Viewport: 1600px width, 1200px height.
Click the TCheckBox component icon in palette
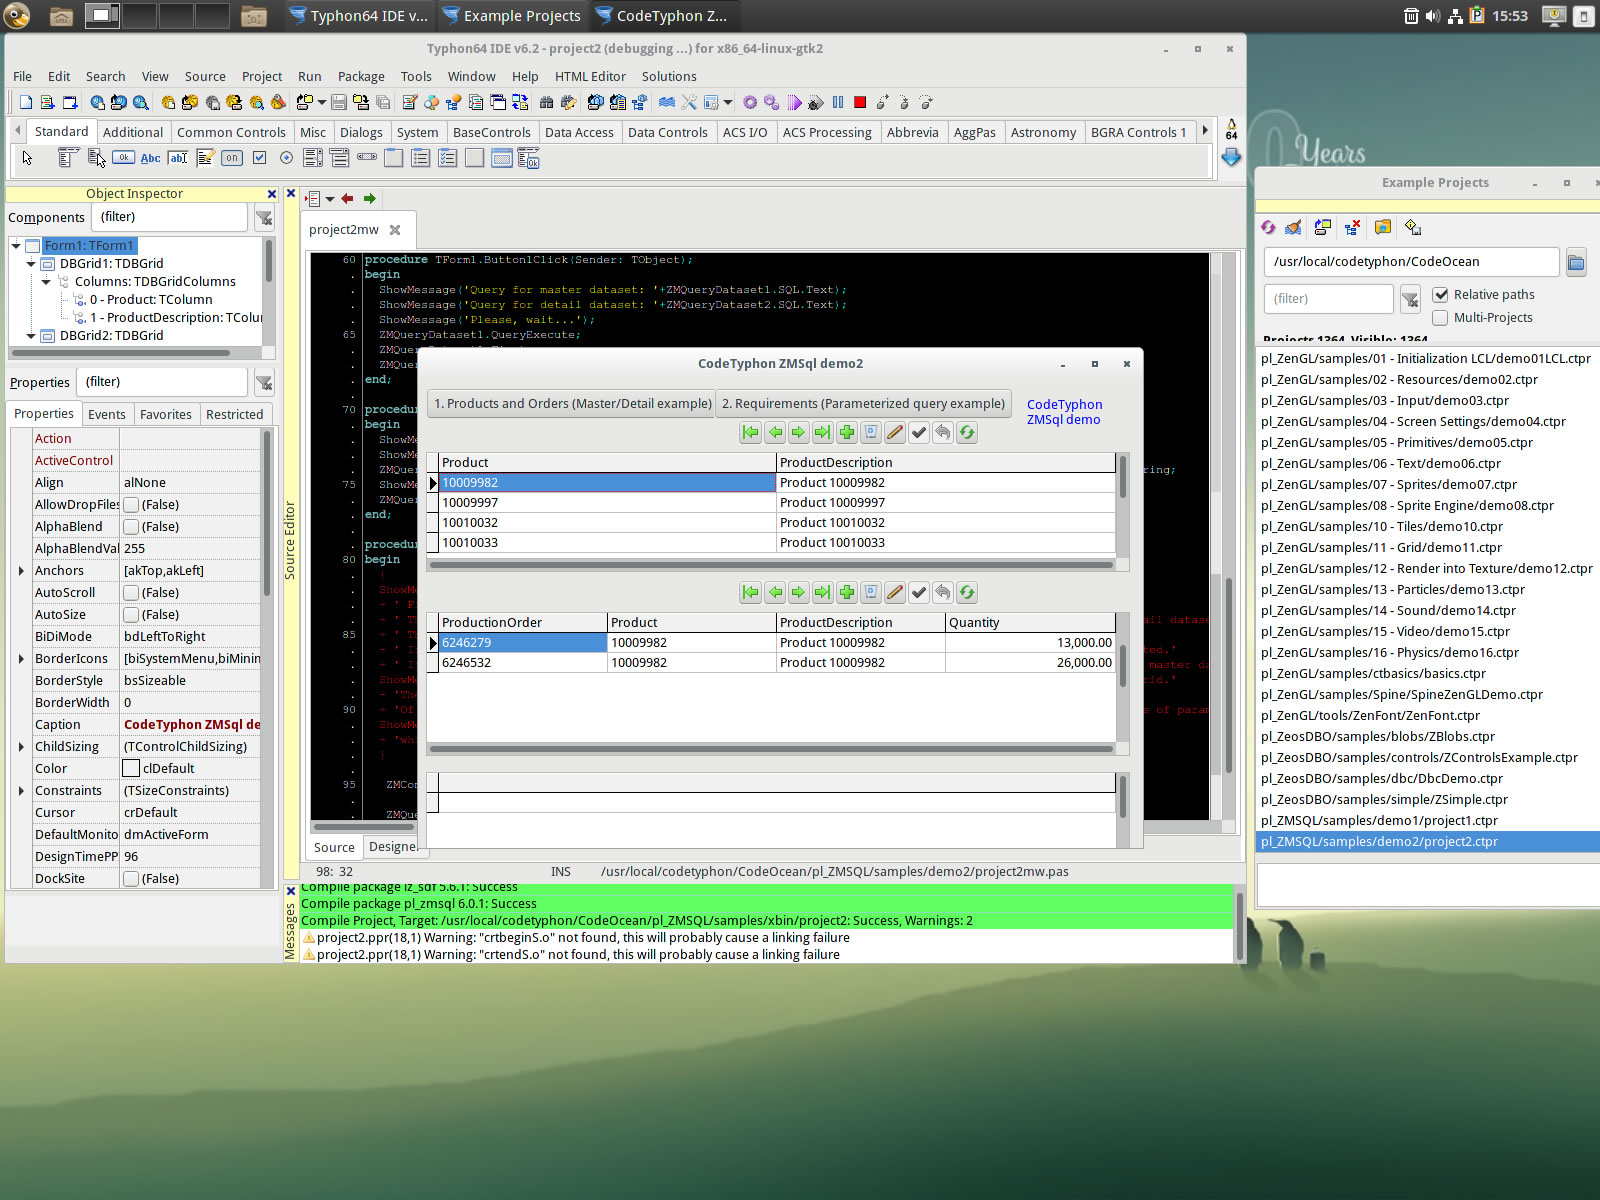[260, 158]
